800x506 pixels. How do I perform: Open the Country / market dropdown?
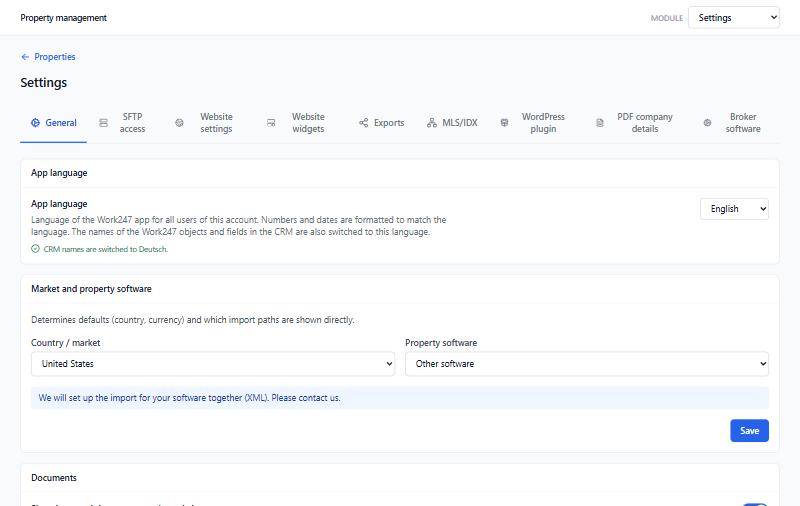(x=213, y=364)
